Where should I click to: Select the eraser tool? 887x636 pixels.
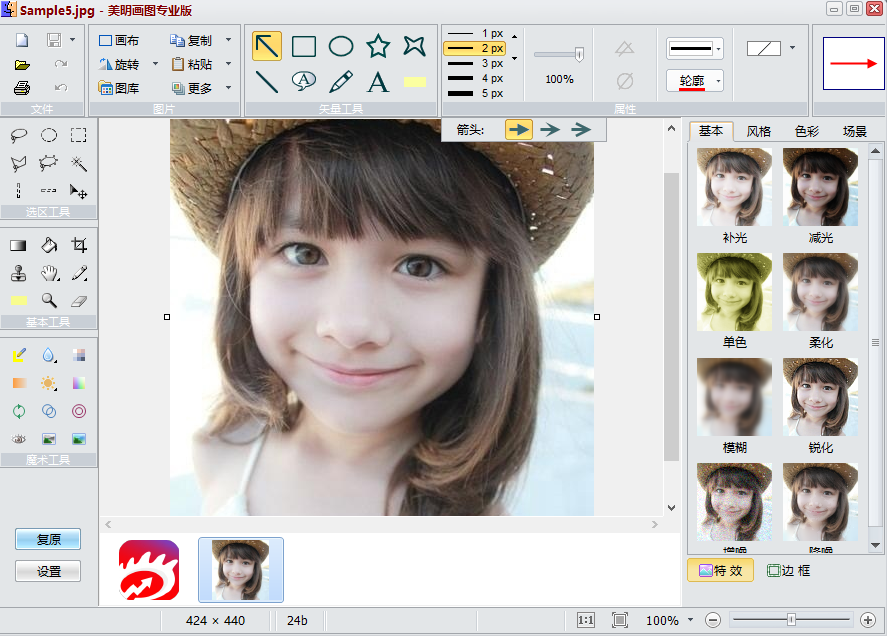(x=79, y=300)
